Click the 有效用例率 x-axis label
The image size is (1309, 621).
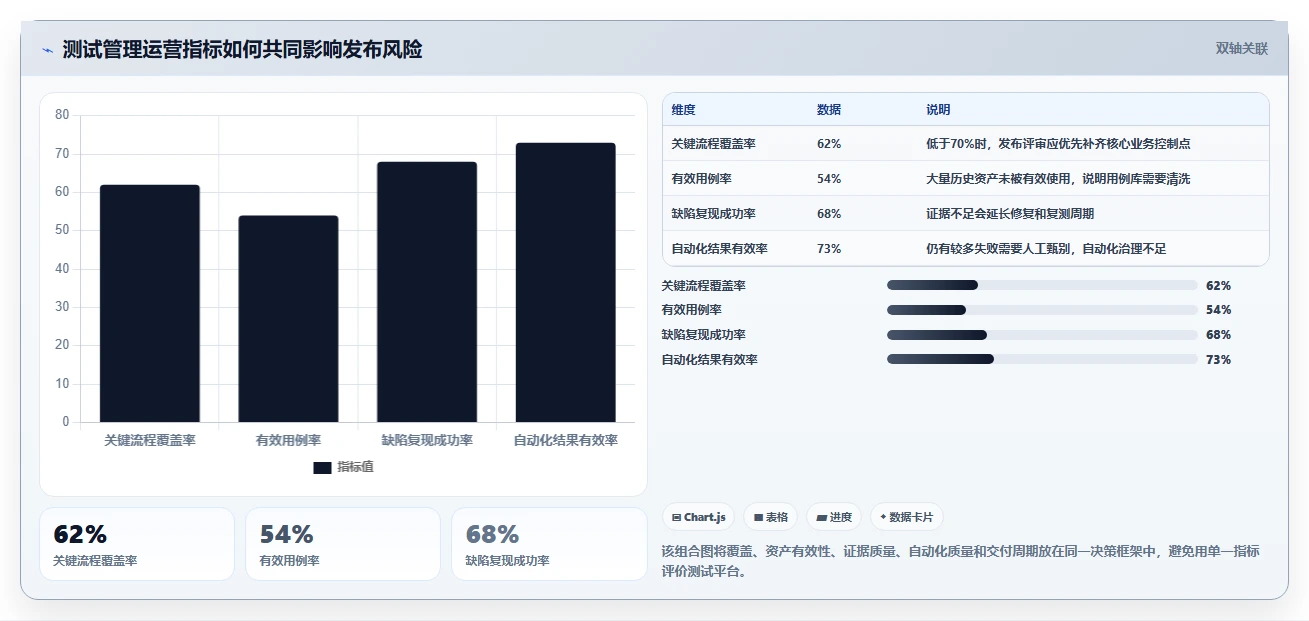288,440
